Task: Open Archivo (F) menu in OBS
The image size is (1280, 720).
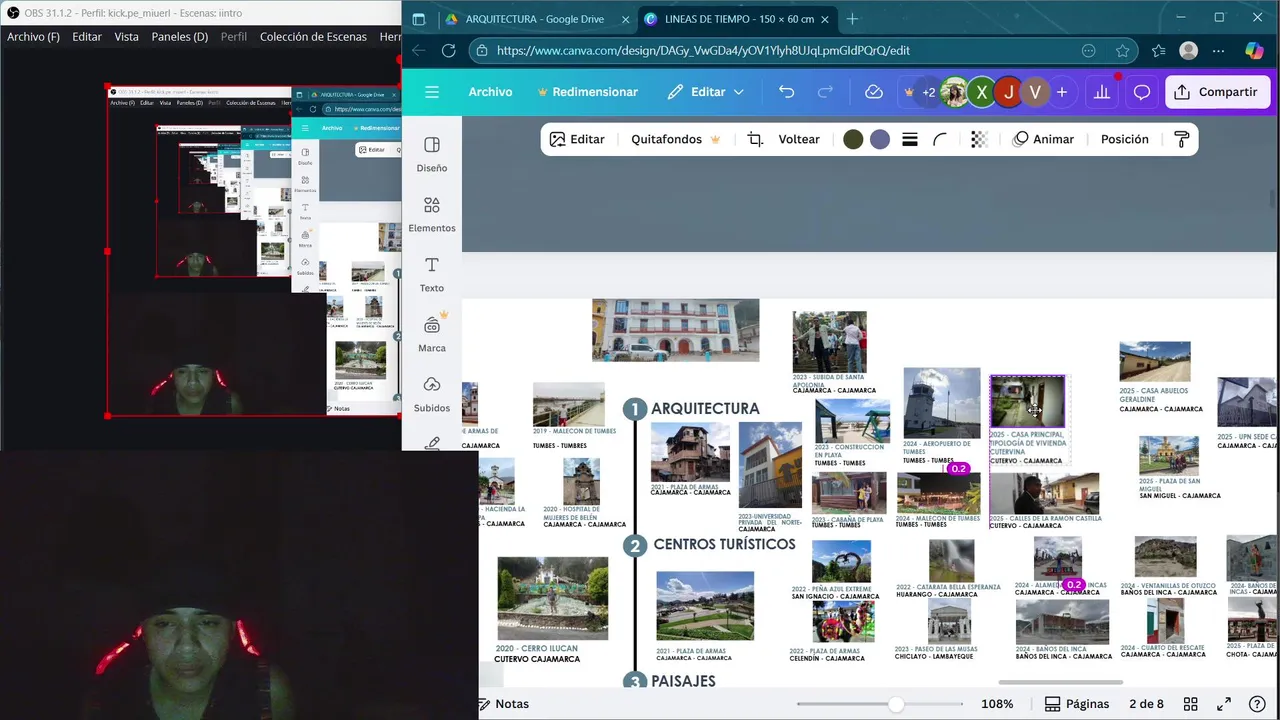Action: click(33, 37)
